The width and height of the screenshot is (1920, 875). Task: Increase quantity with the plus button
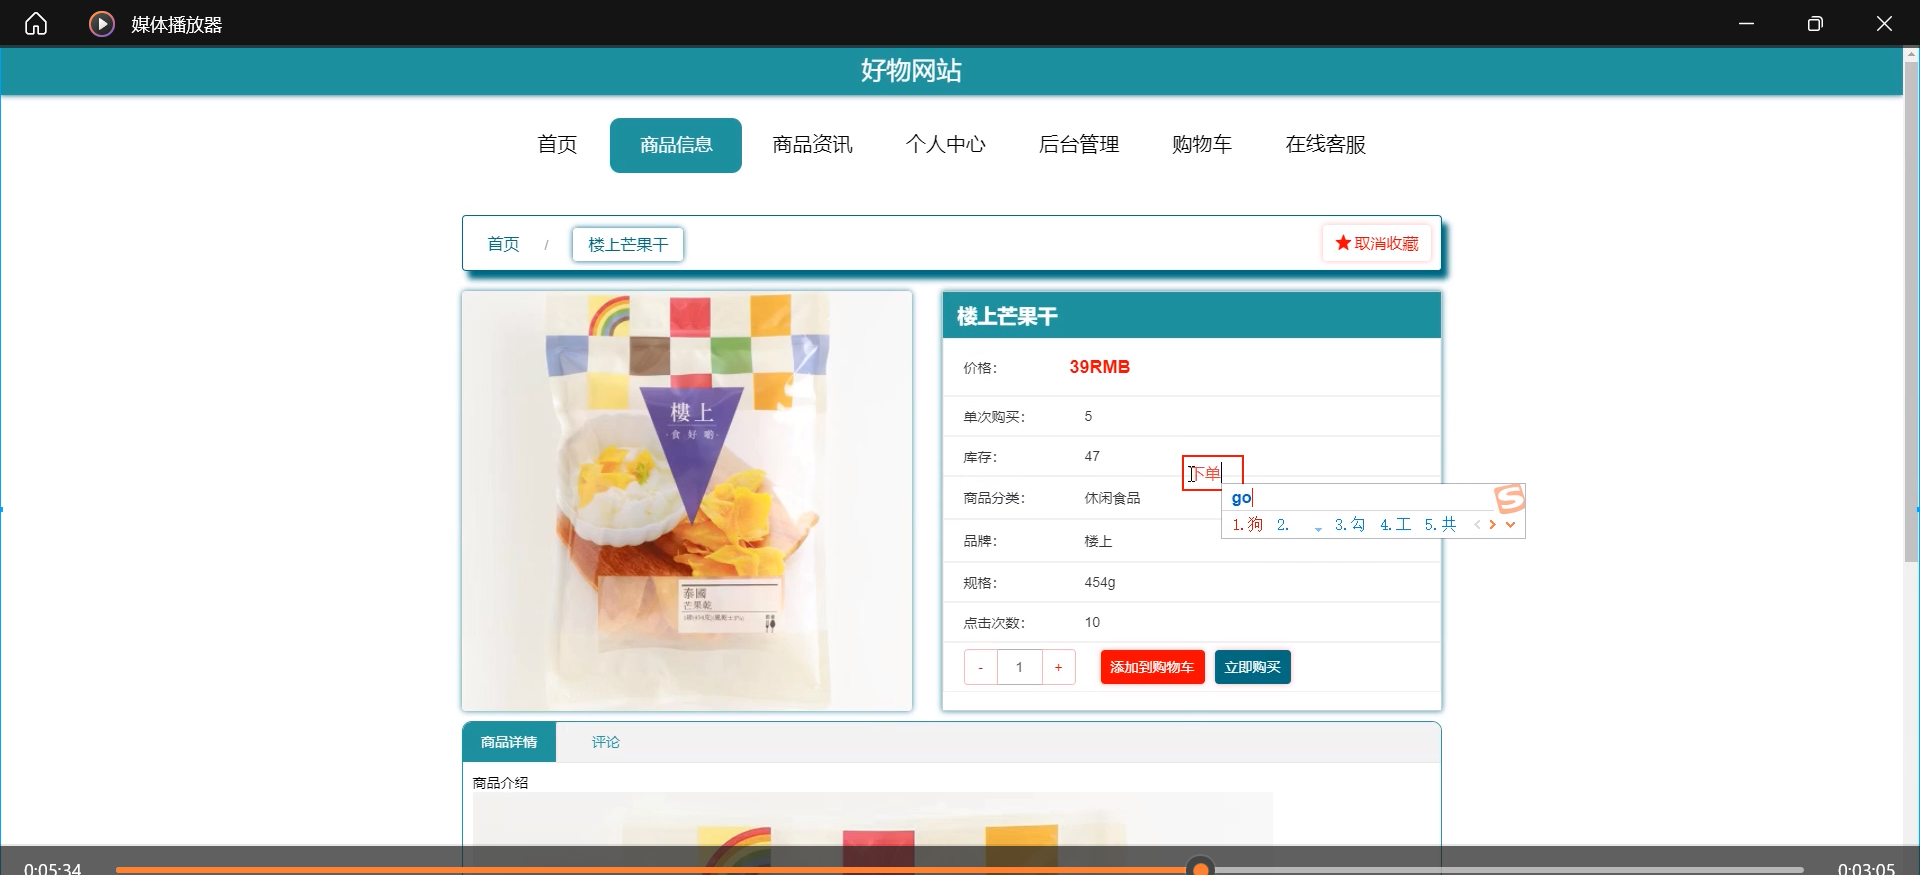click(x=1058, y=667)
